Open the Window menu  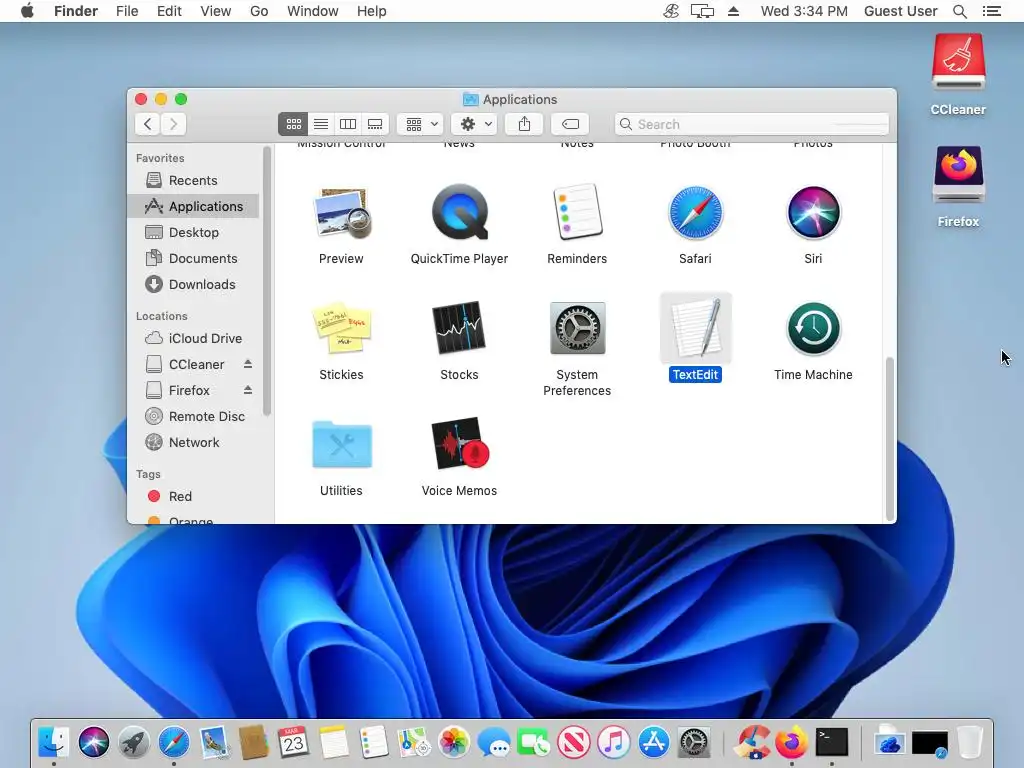point(313,11)
